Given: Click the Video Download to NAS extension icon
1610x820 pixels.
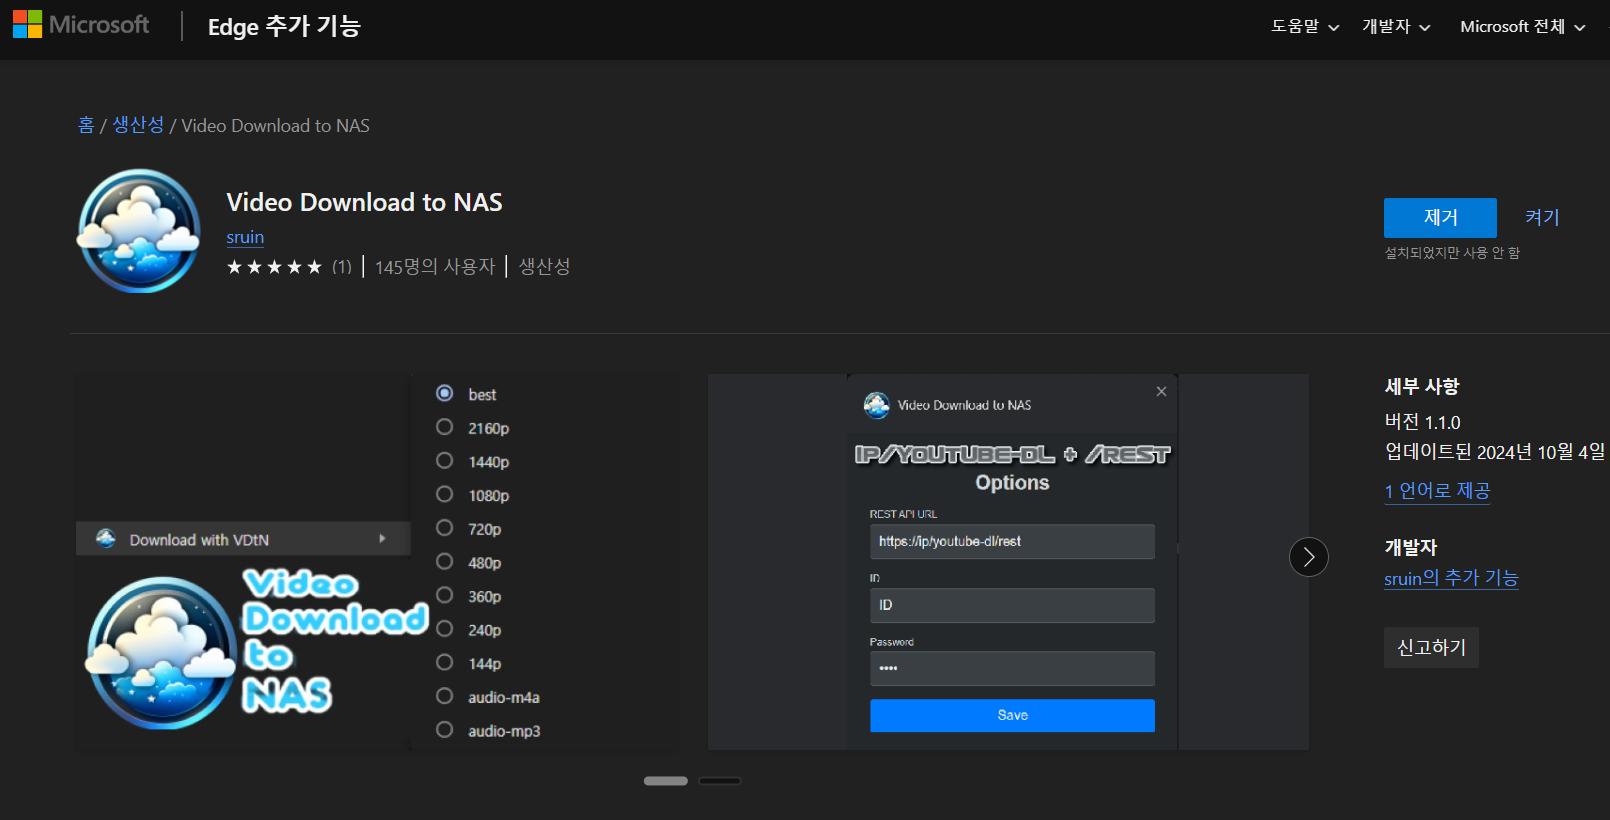Looking at the screenshot, I should coord(139,231).
